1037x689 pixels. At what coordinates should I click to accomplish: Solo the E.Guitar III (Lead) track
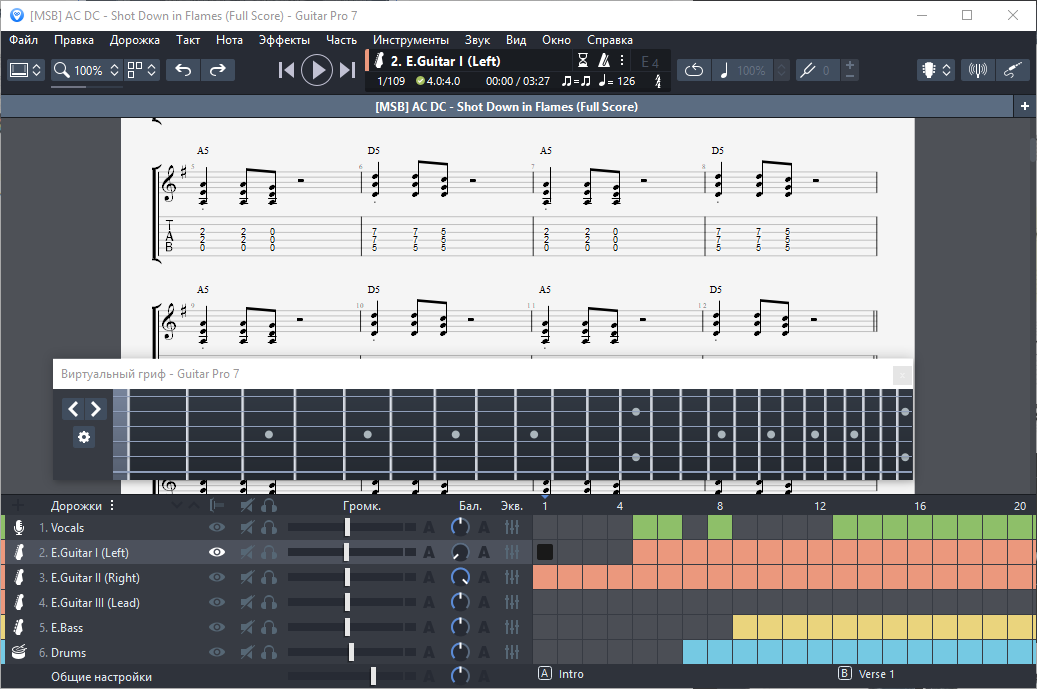[x=269, y=603]
